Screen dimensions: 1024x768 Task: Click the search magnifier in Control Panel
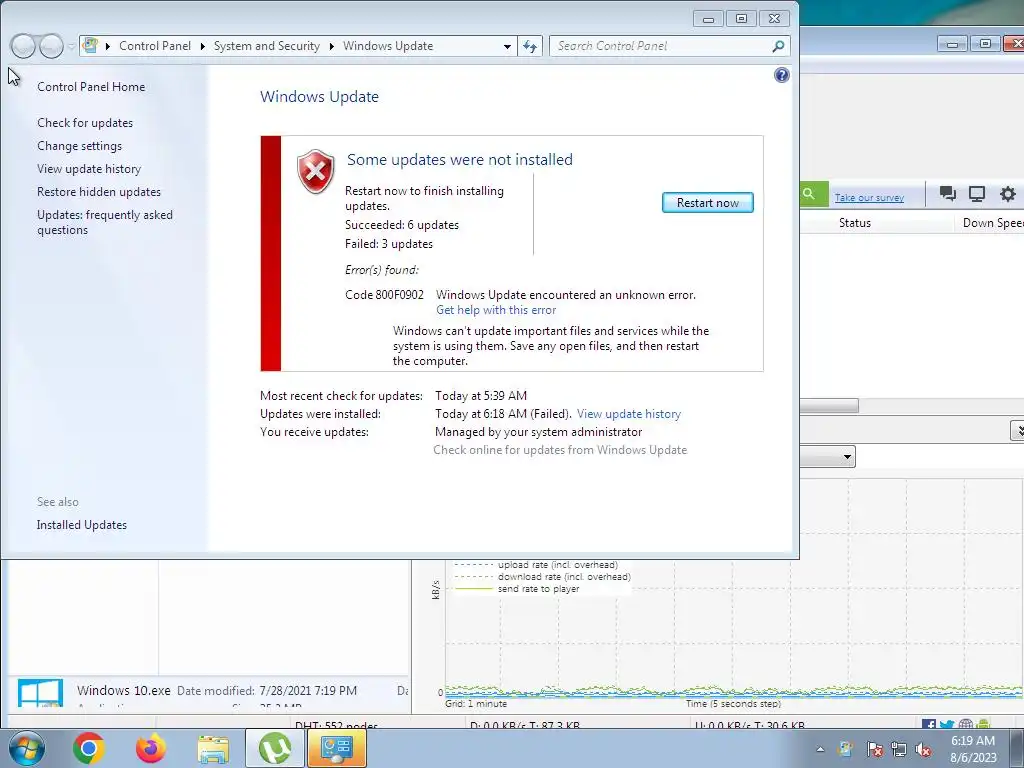[778, 46]
